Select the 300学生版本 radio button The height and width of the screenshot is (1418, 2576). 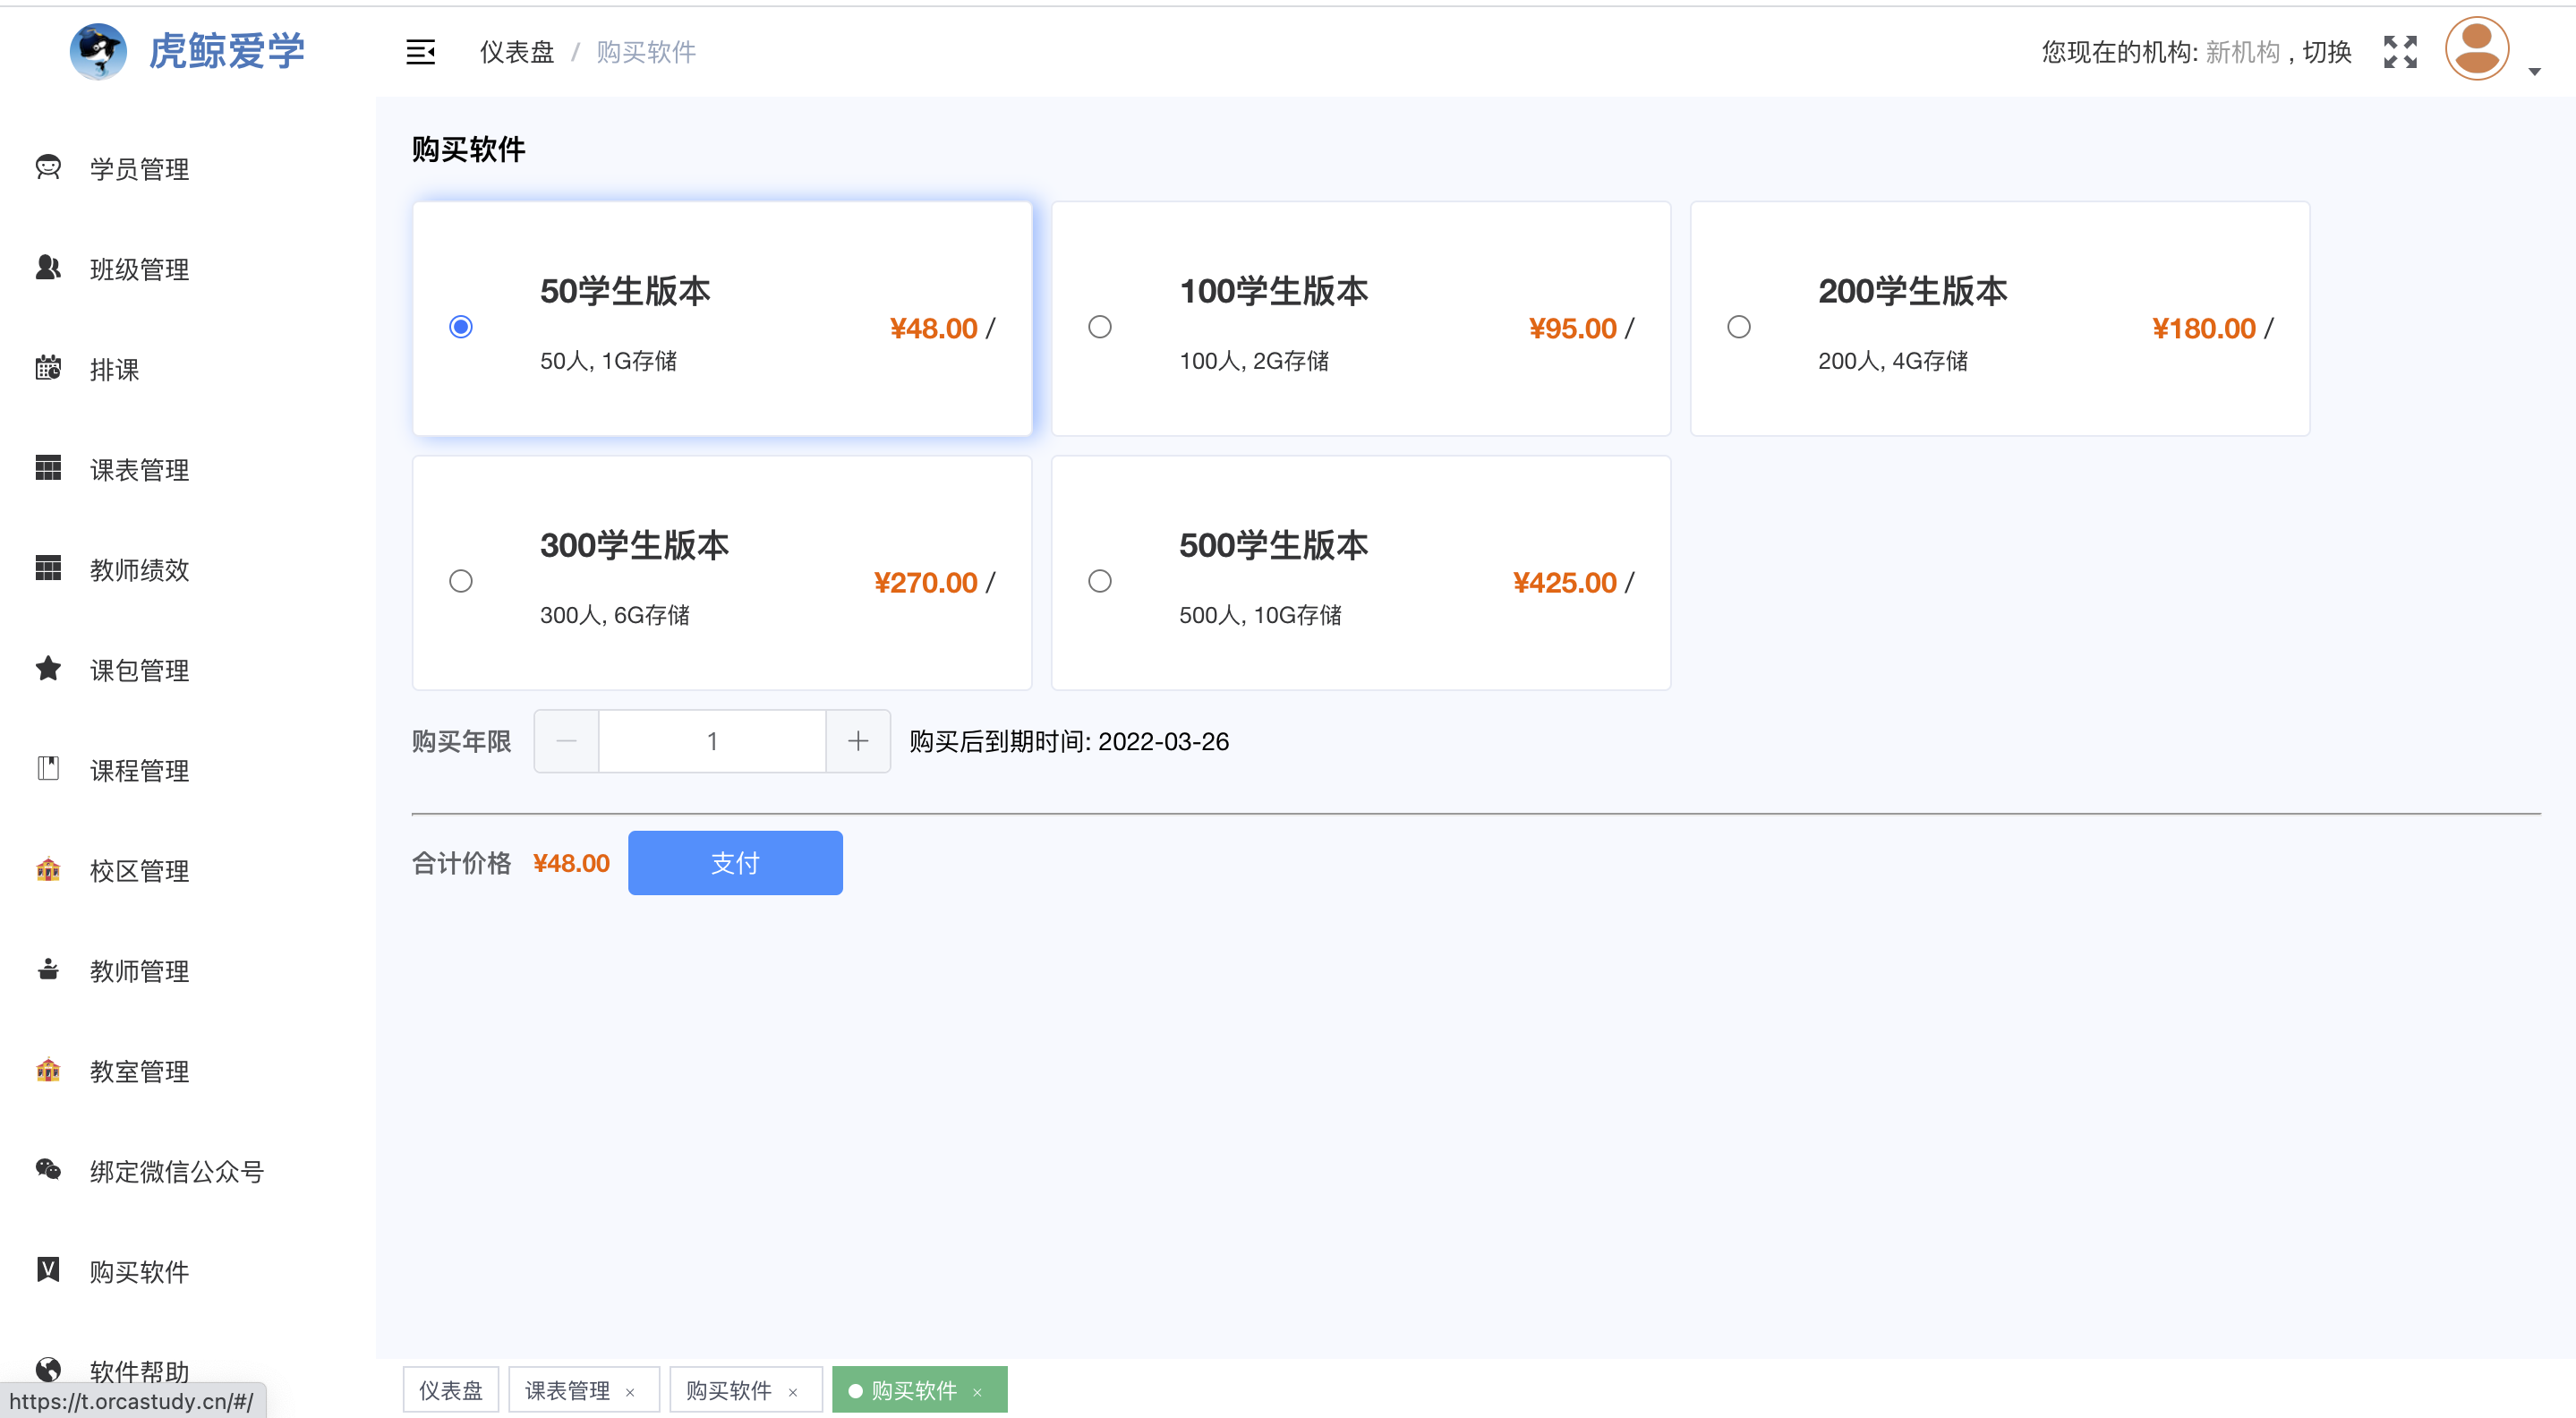[x=460, y=581]
